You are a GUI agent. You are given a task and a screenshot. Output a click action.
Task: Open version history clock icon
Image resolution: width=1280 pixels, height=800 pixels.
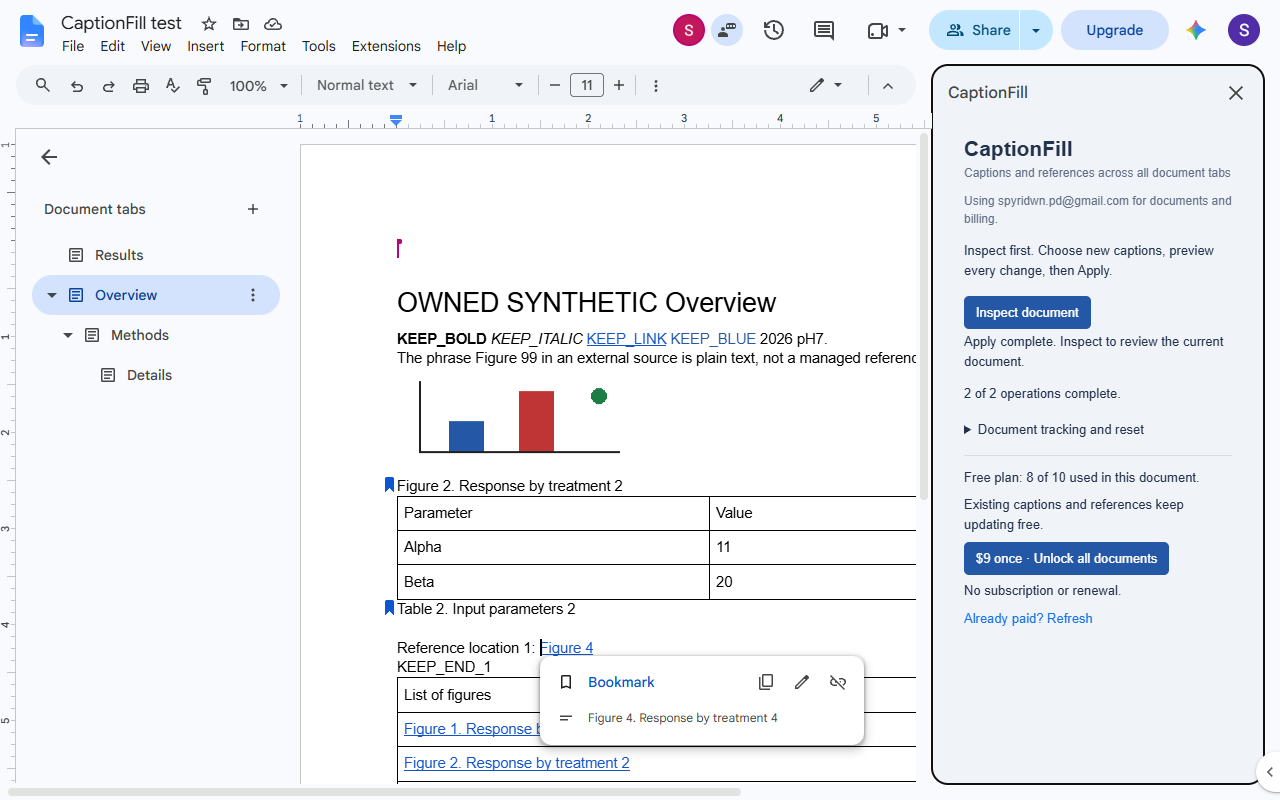point(773,30)
